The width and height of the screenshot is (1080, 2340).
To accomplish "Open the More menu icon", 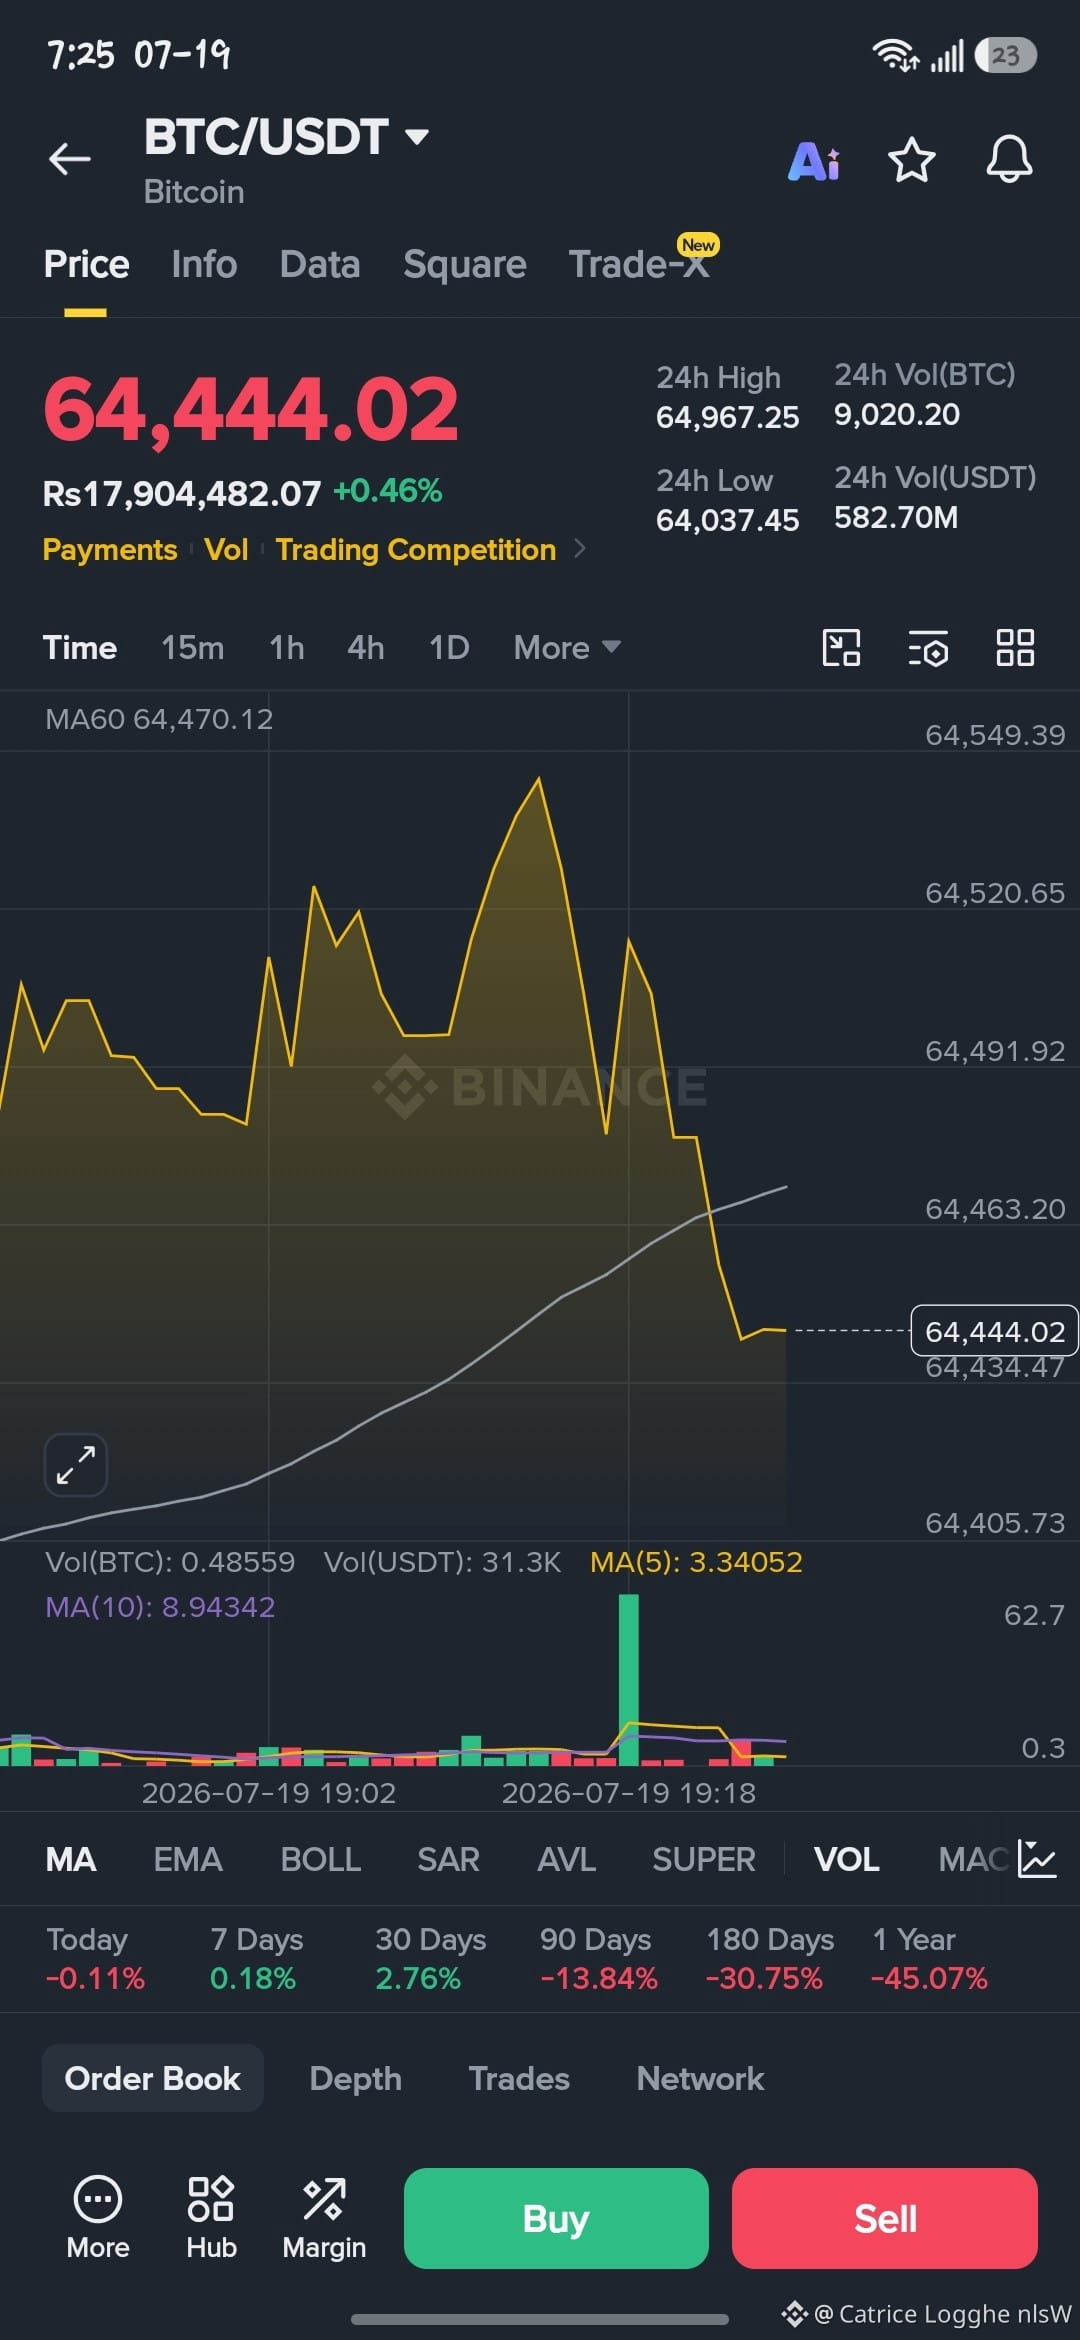I will [98, 2218].
